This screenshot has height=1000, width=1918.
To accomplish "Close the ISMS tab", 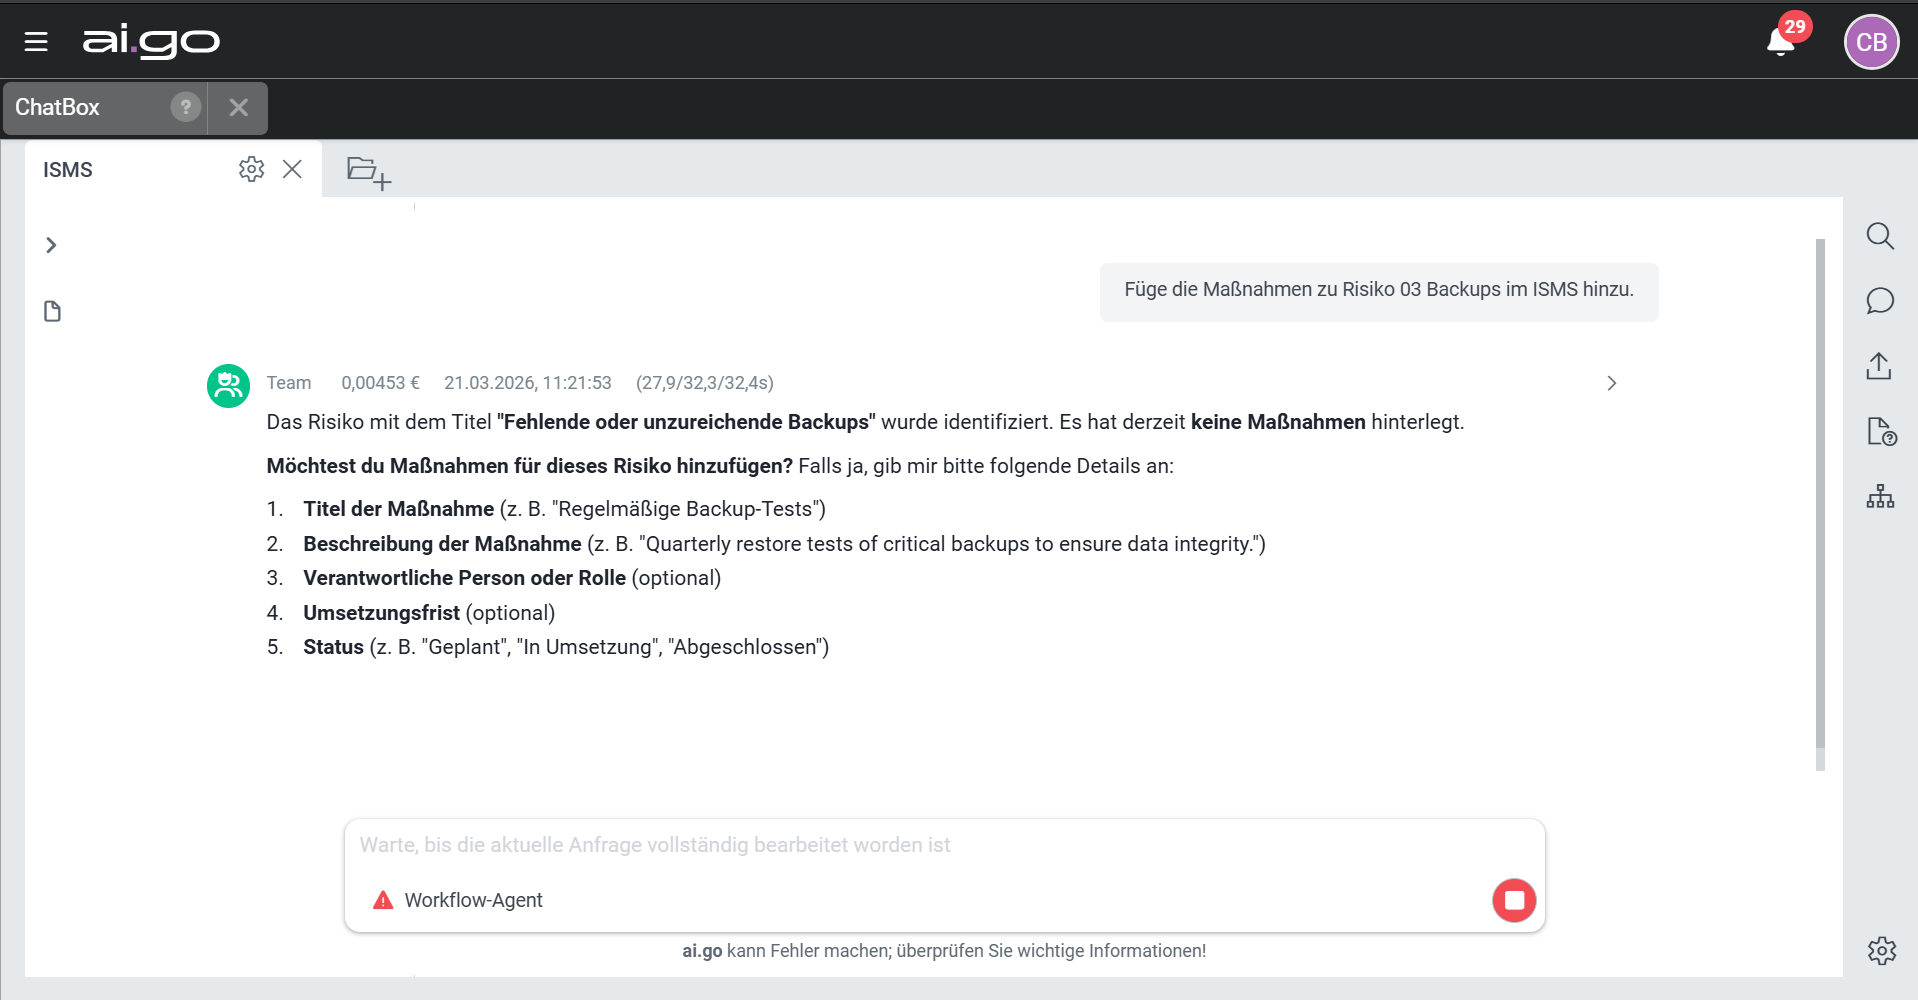I will pyautogui.click(x=292, y=169).
